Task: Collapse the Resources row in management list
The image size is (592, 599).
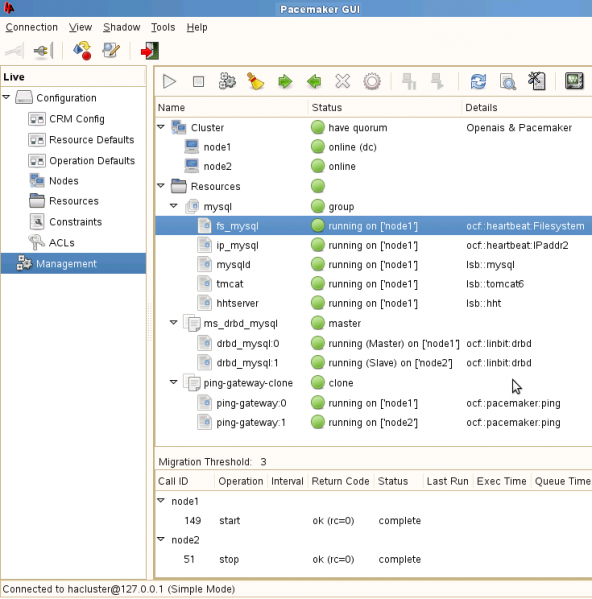Action: tap(161, 186)
